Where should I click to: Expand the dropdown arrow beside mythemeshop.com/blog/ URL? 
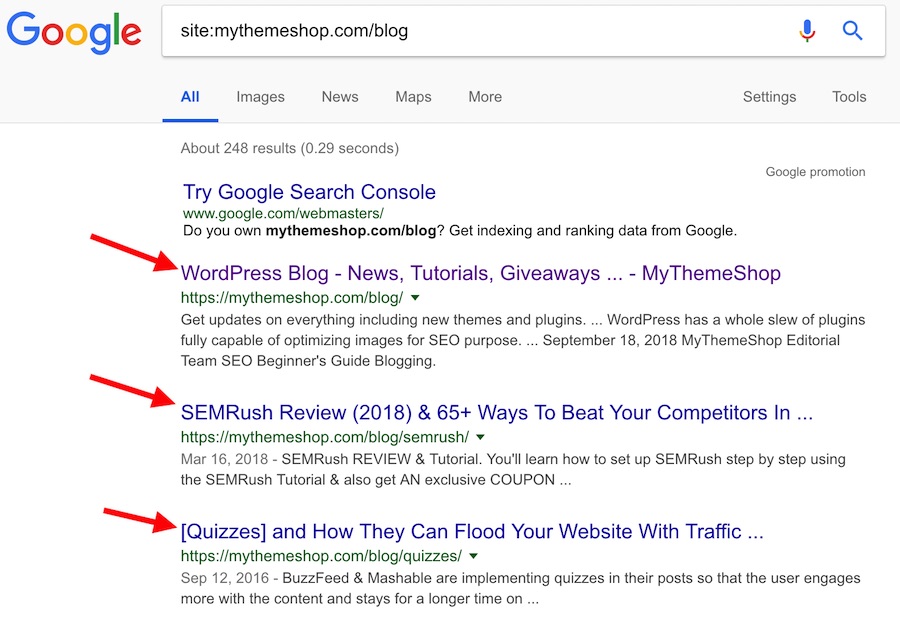[416, 297]
